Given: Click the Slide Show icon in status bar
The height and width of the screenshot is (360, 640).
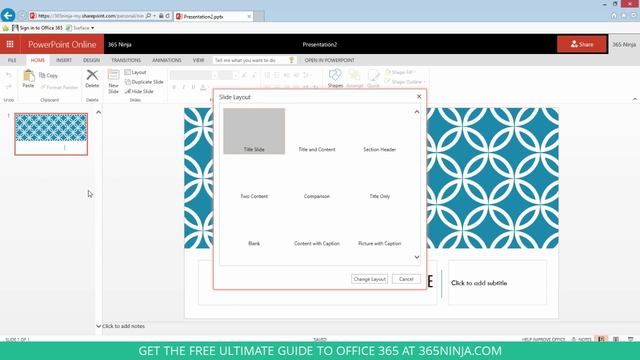Looking at the screenshot, I should [x=631, y=339].
